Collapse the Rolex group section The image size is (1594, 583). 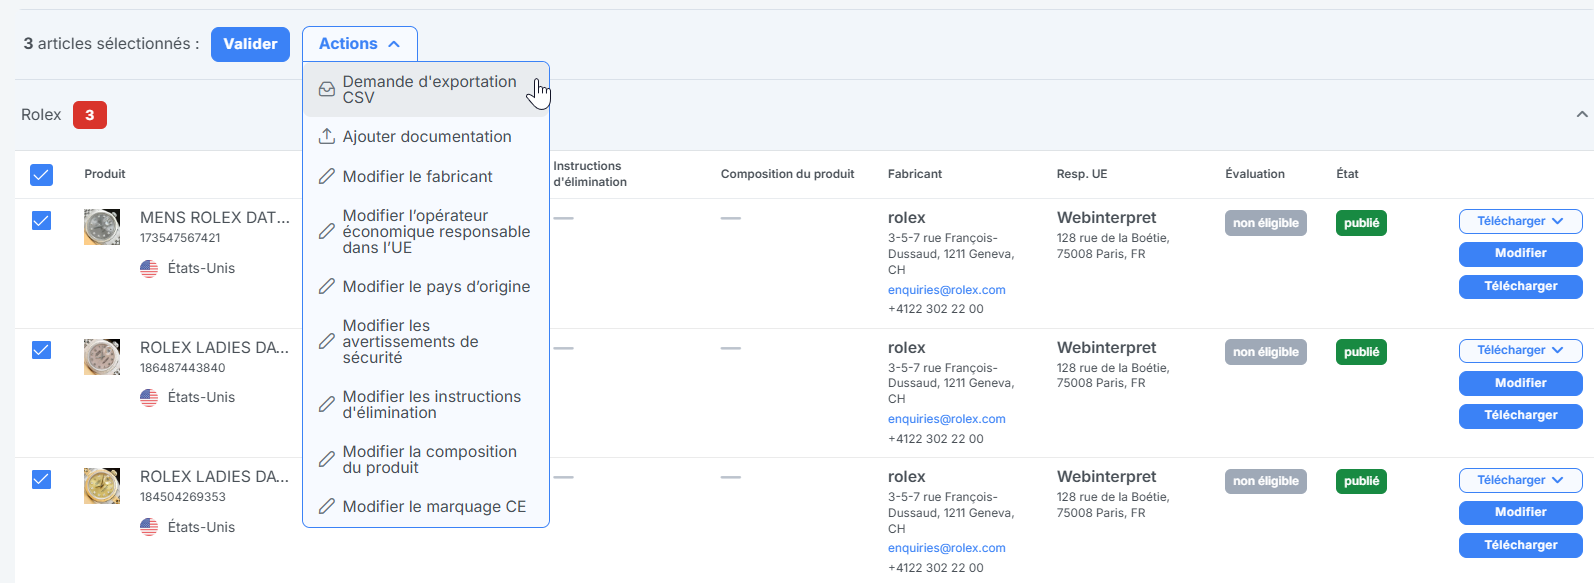1582,114
